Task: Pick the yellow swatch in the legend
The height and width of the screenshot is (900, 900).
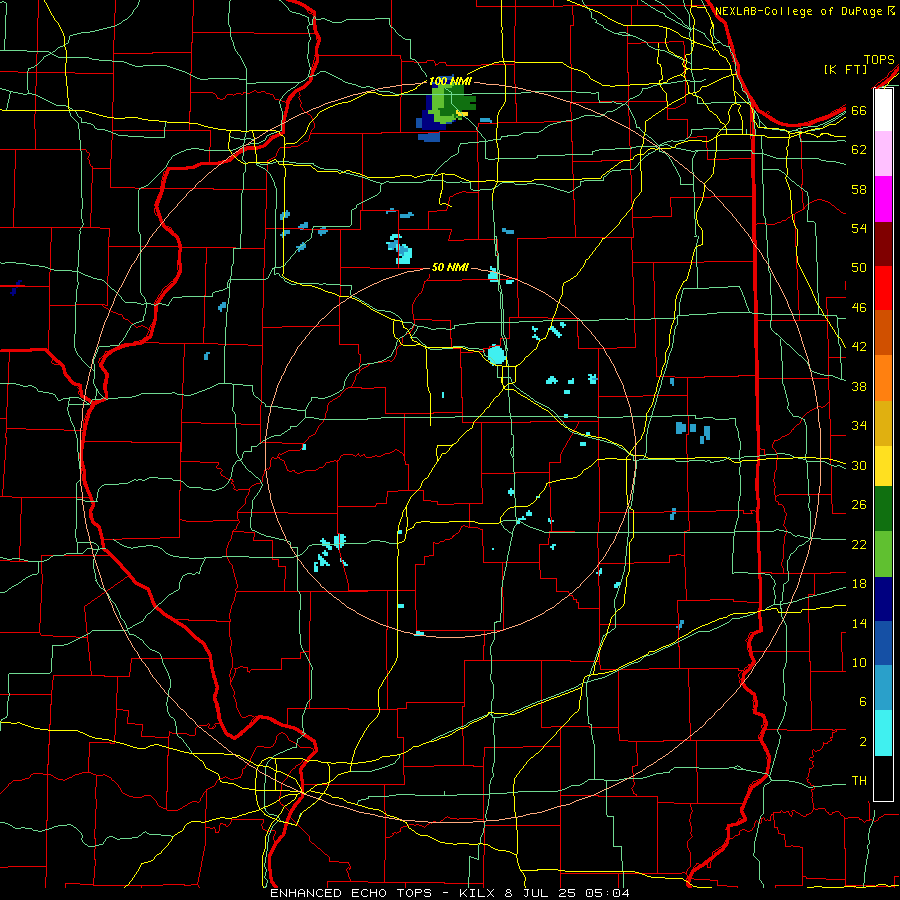Action: 883,466
